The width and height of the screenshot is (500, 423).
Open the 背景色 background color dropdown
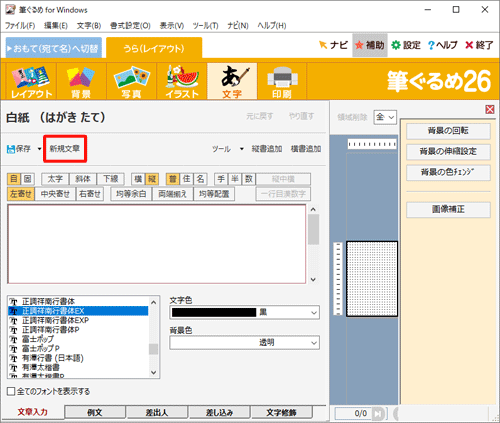tap(245, 343)
